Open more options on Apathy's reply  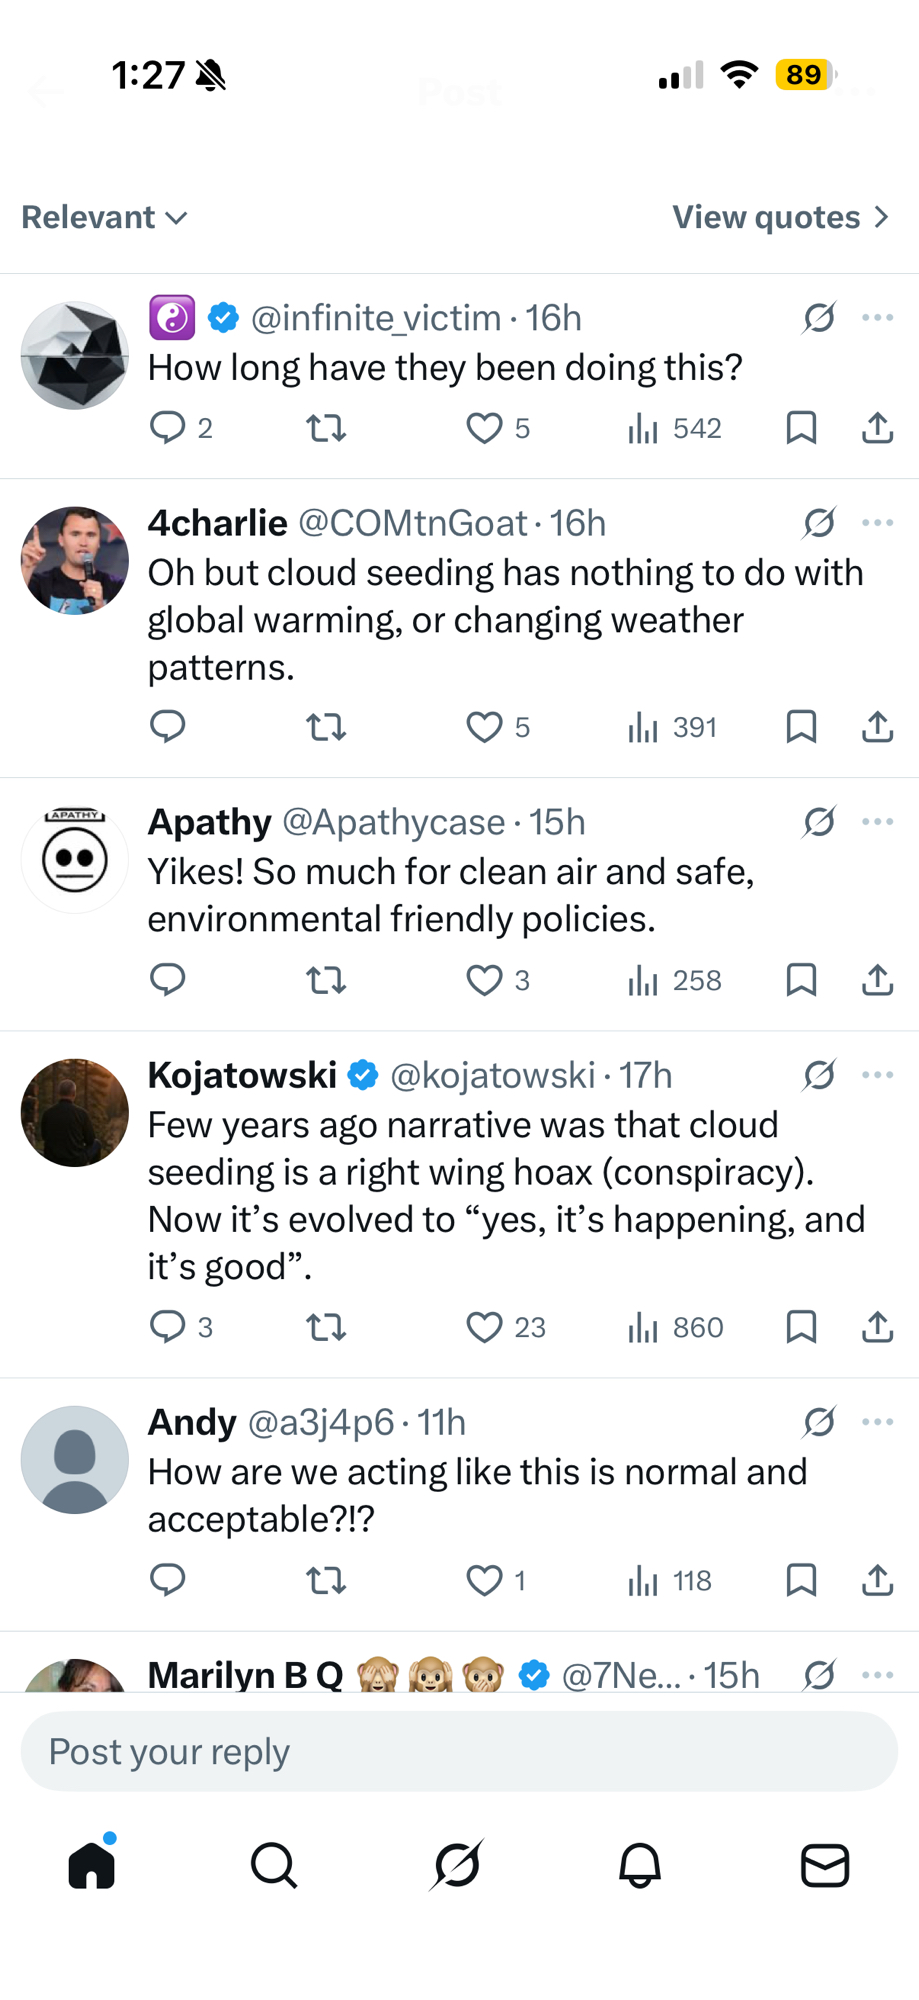(x=877, y=821)
